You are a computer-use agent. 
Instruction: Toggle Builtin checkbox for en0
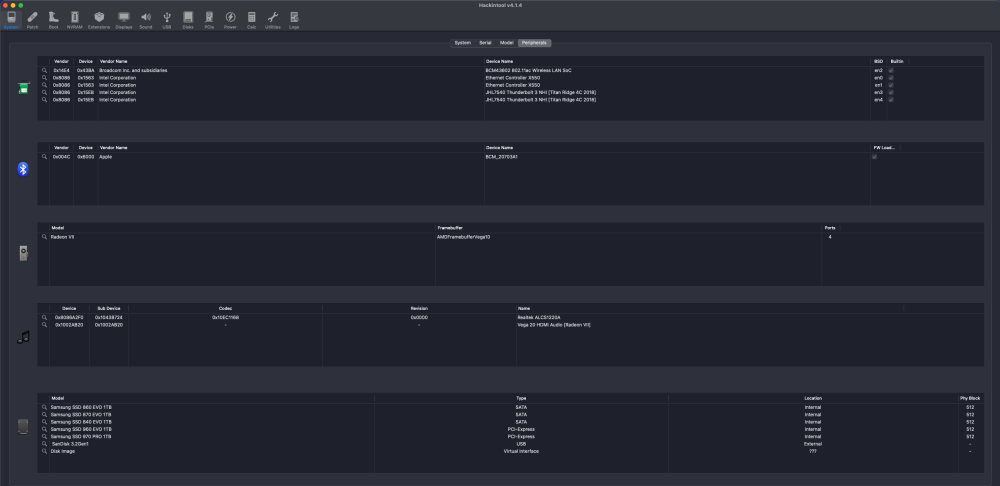(x=891, y=78)
